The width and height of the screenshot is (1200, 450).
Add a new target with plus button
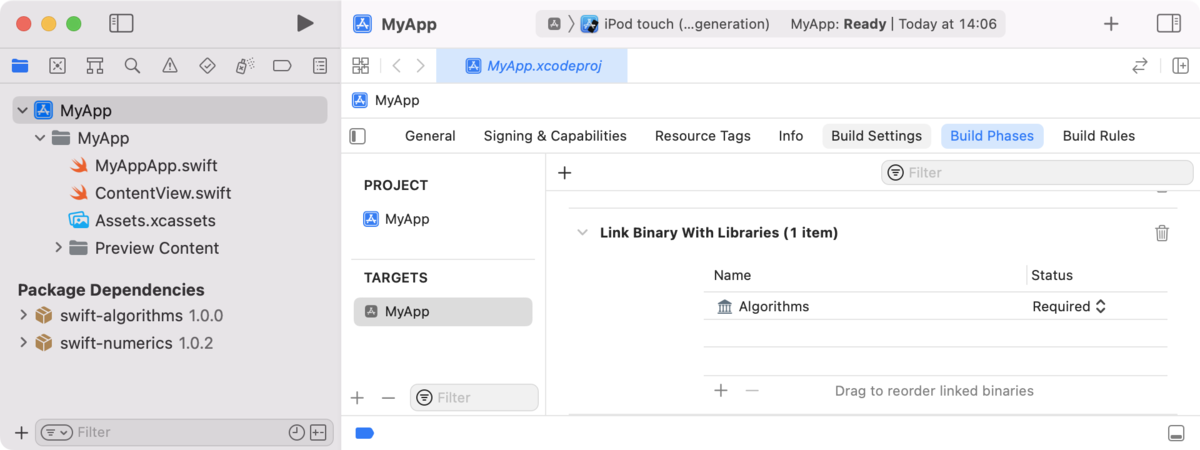point(357,398)
